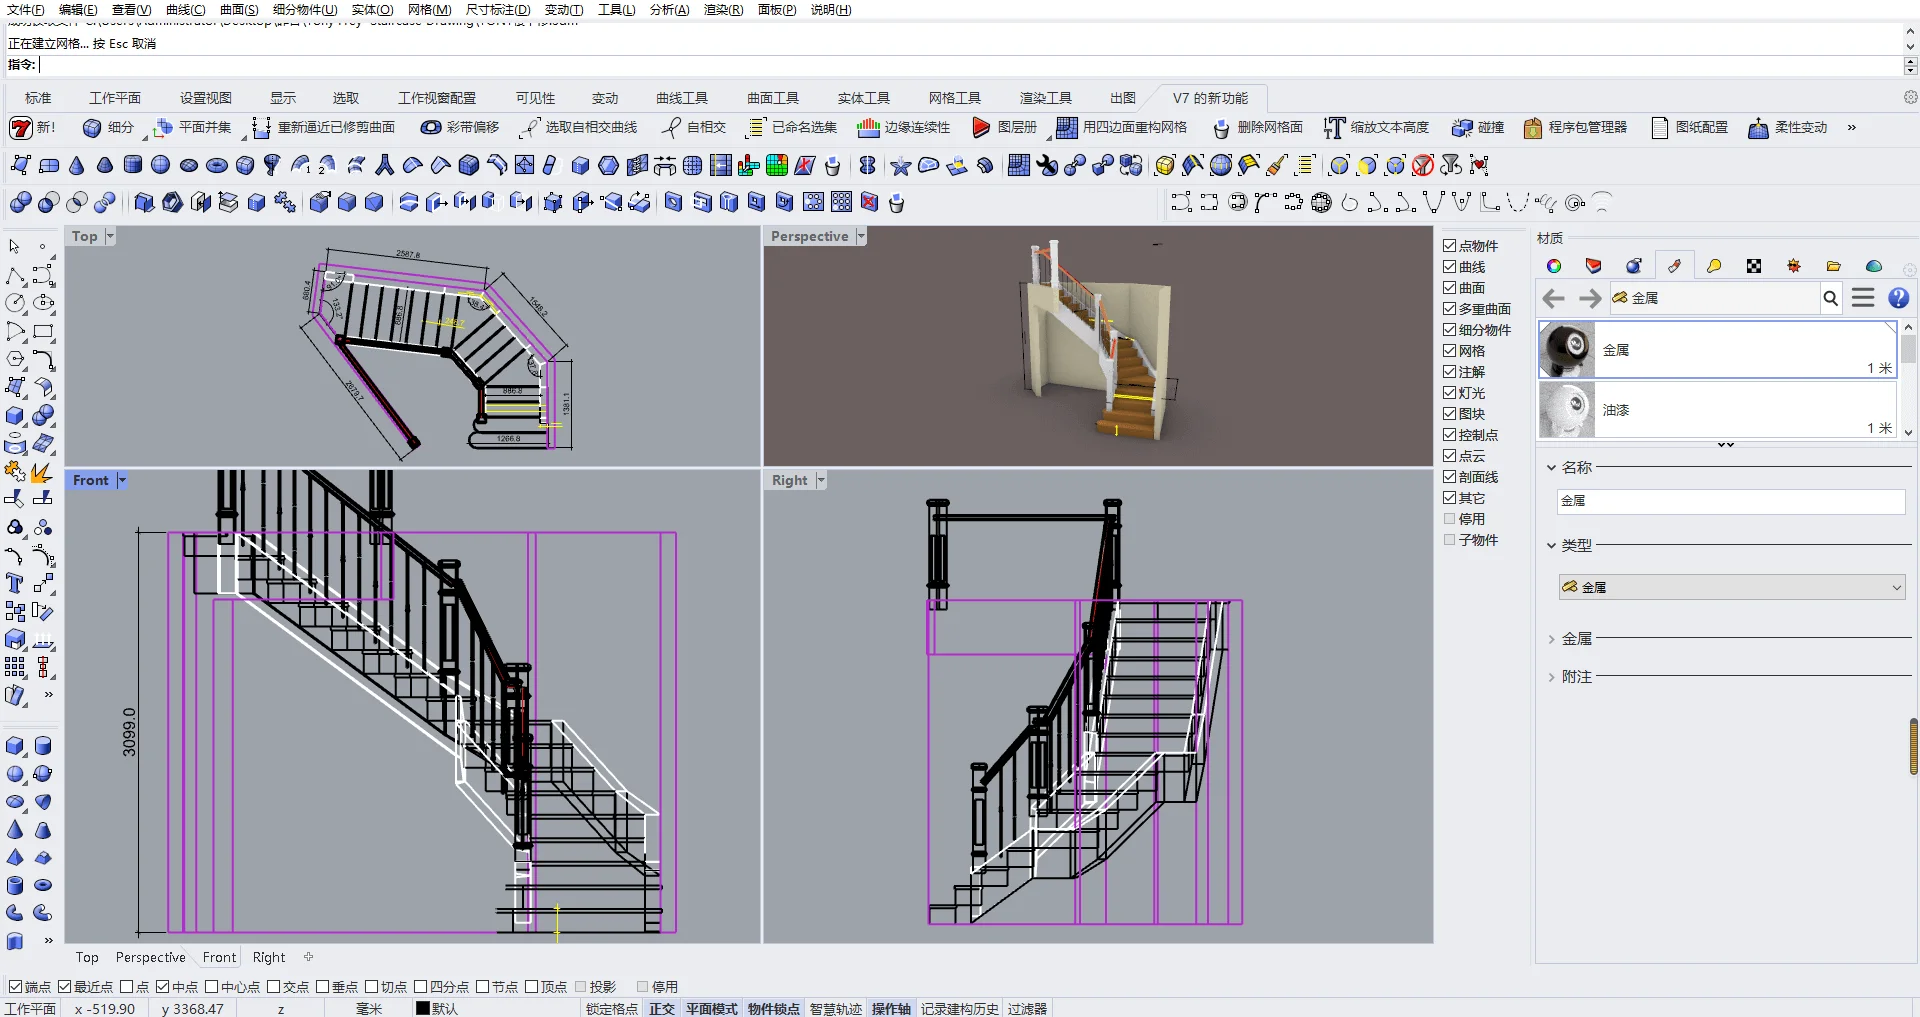Click the 图层册 layer book icon
The image size is (1920, 1017).
(x=981, y=128)
